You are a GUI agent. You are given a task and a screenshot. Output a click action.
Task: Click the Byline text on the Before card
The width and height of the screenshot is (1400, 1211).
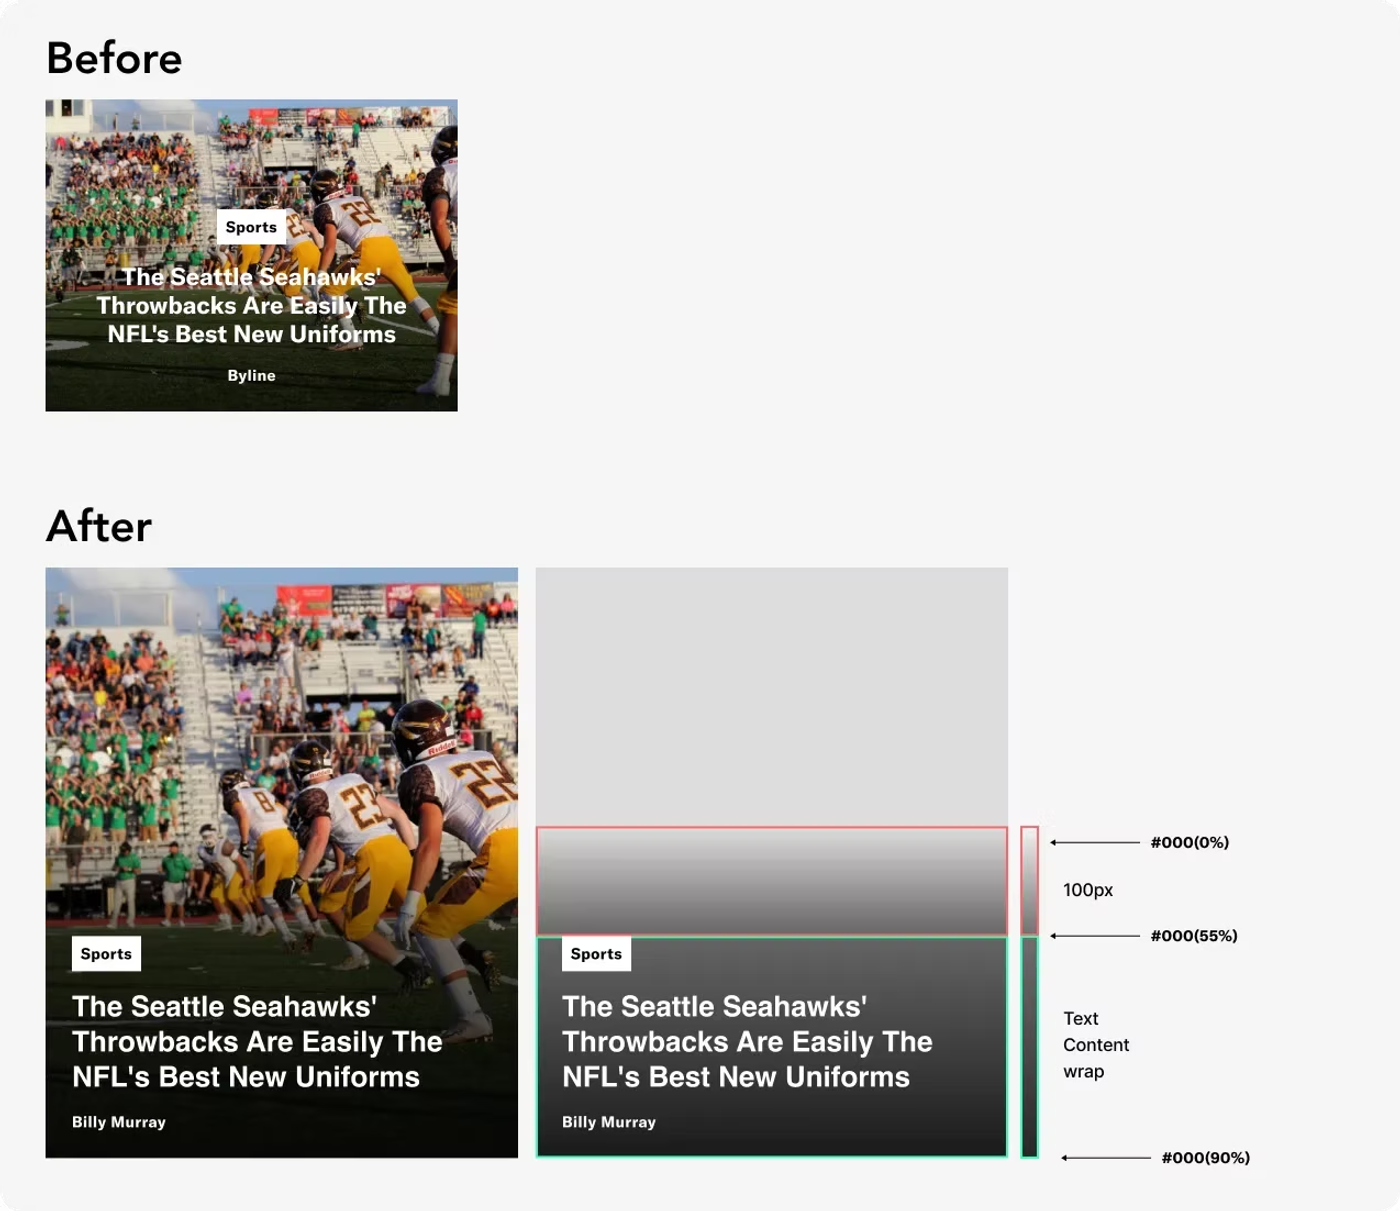[x=251, y=376]
